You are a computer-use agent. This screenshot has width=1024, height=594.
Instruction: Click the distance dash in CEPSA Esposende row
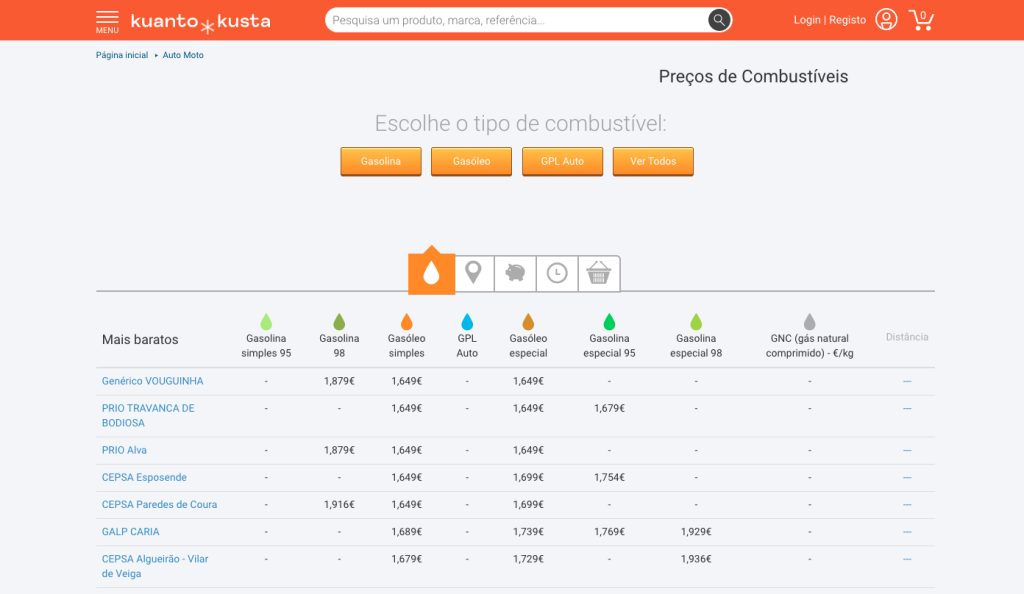pos(907,478)
